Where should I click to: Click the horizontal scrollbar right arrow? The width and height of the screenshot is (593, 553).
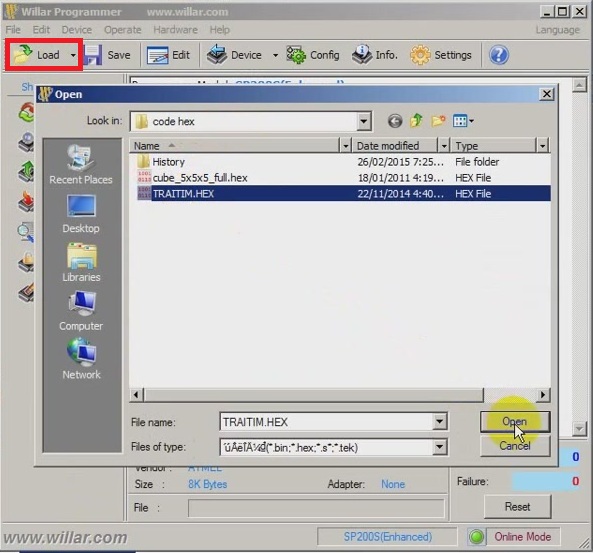pyautogui.click(x=543, y=395)
